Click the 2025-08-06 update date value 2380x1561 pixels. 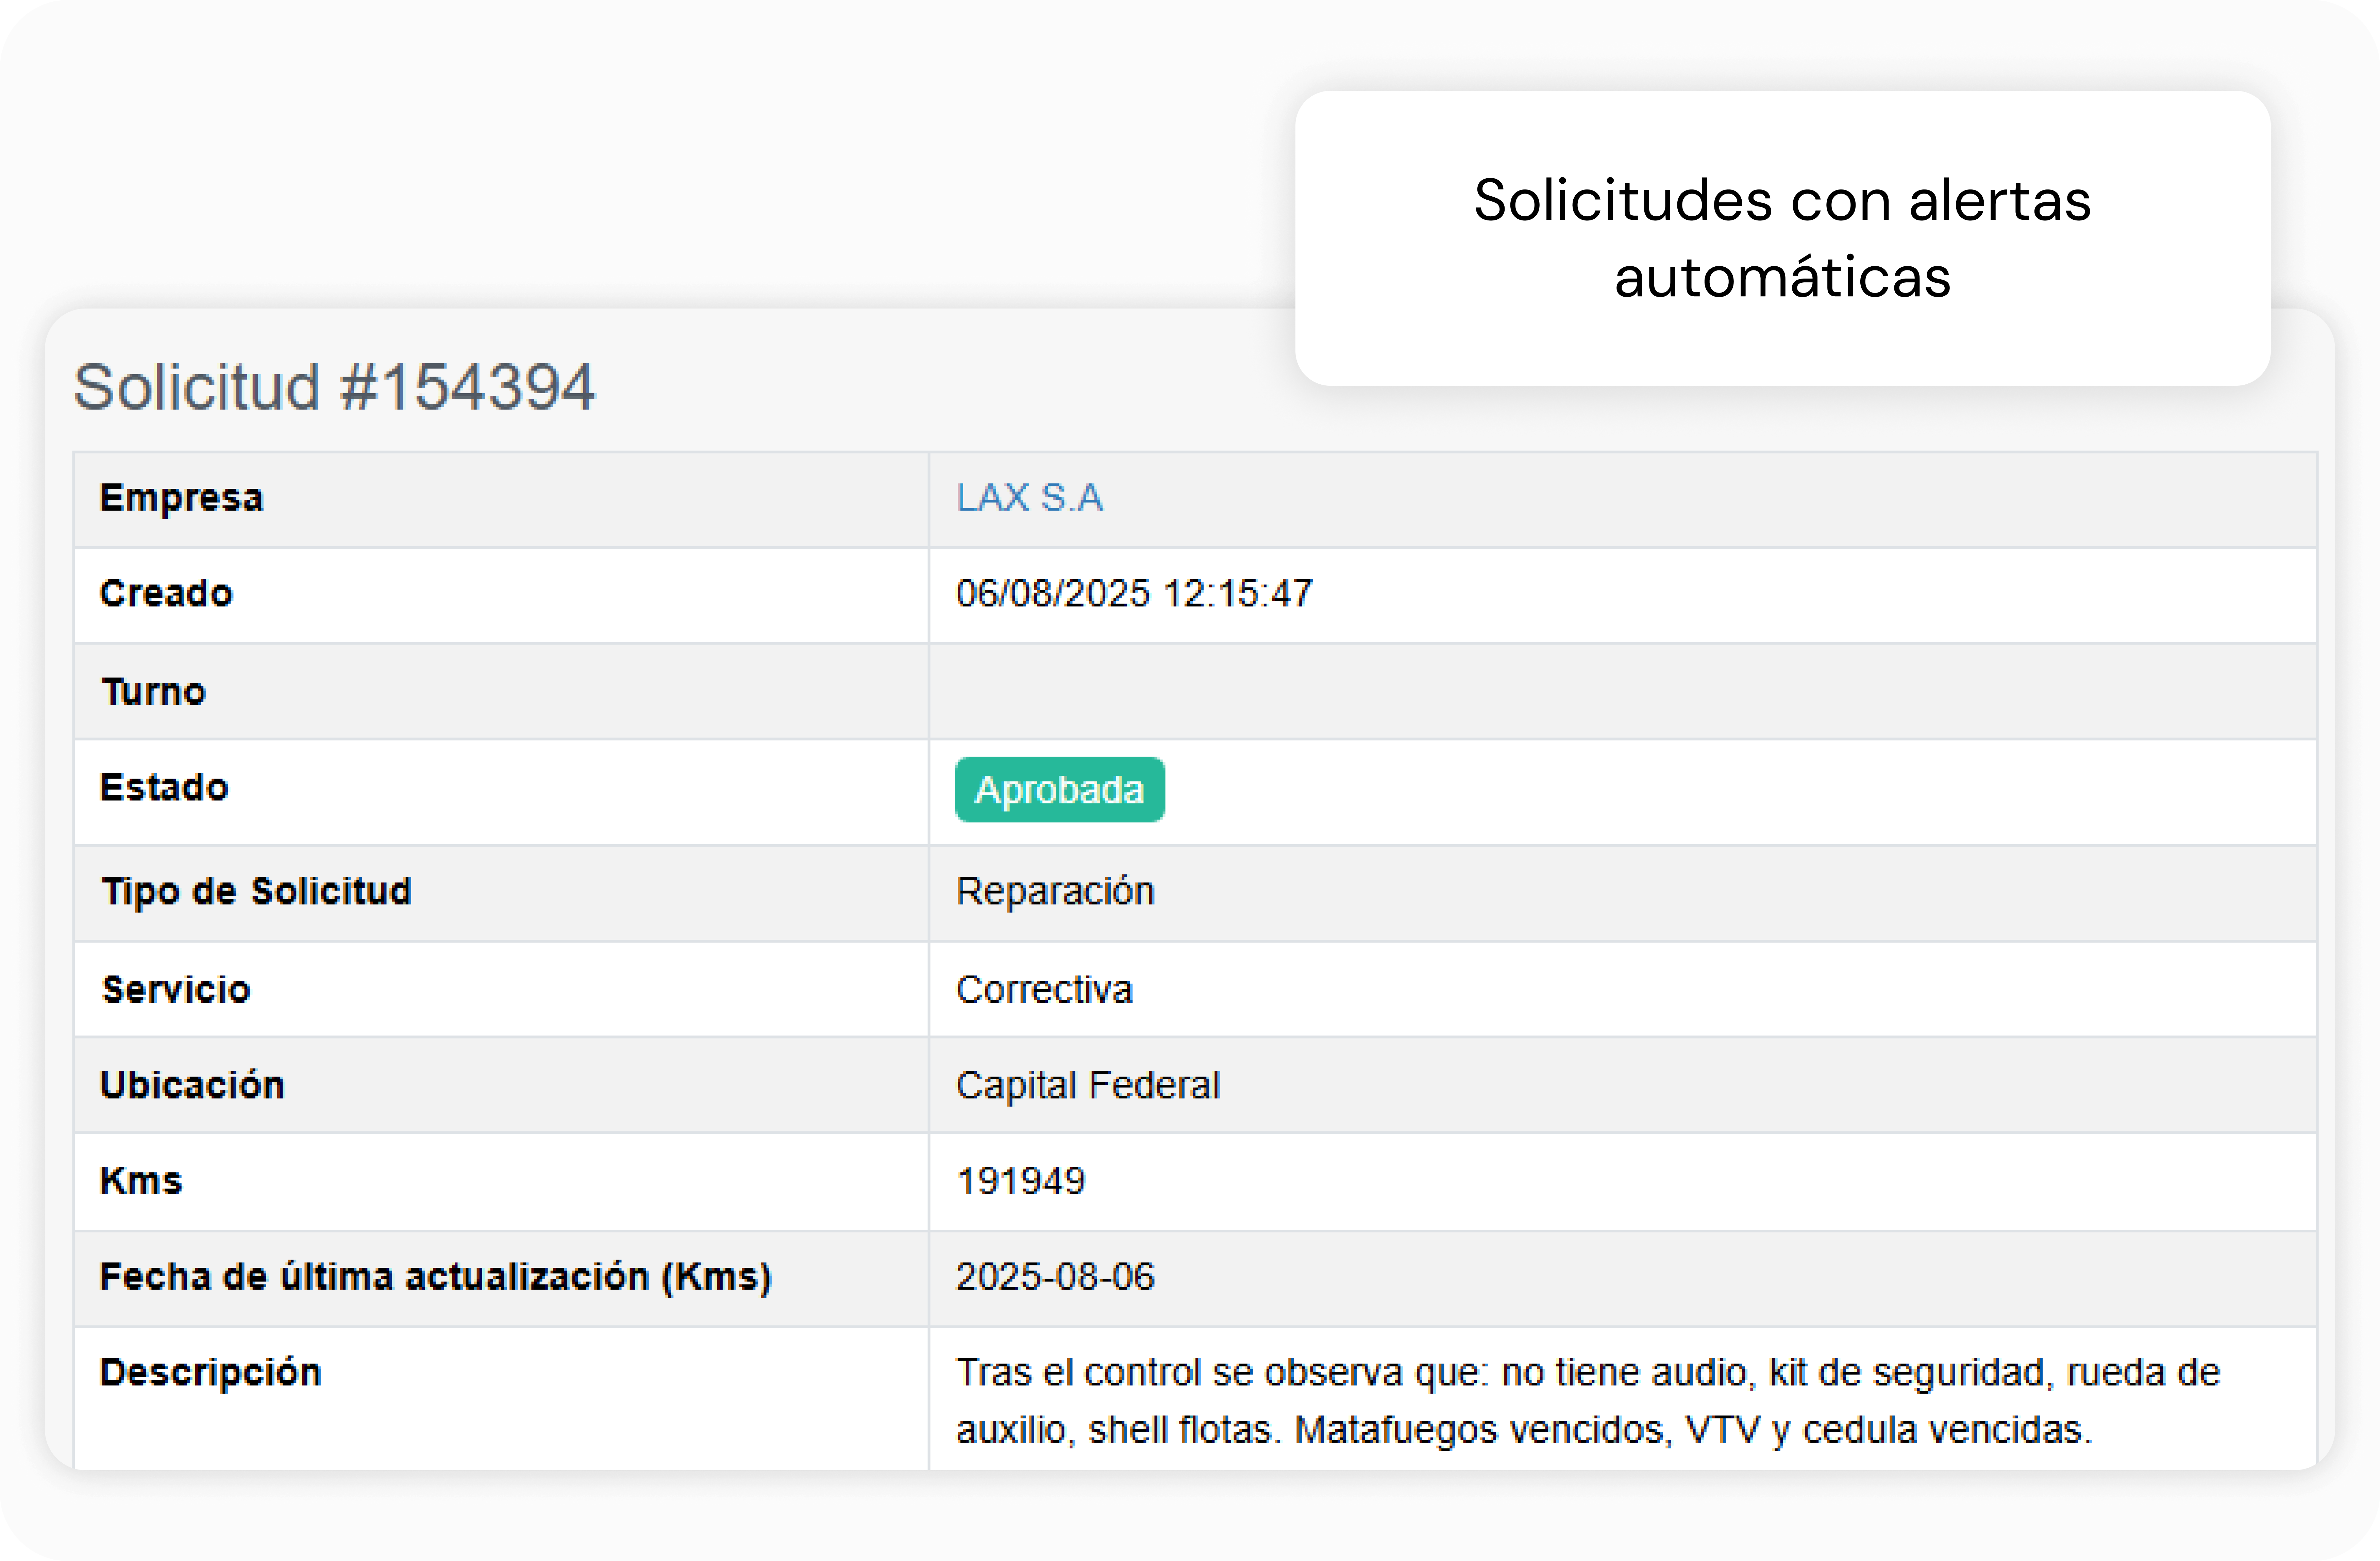[x=1055, y=1277]
